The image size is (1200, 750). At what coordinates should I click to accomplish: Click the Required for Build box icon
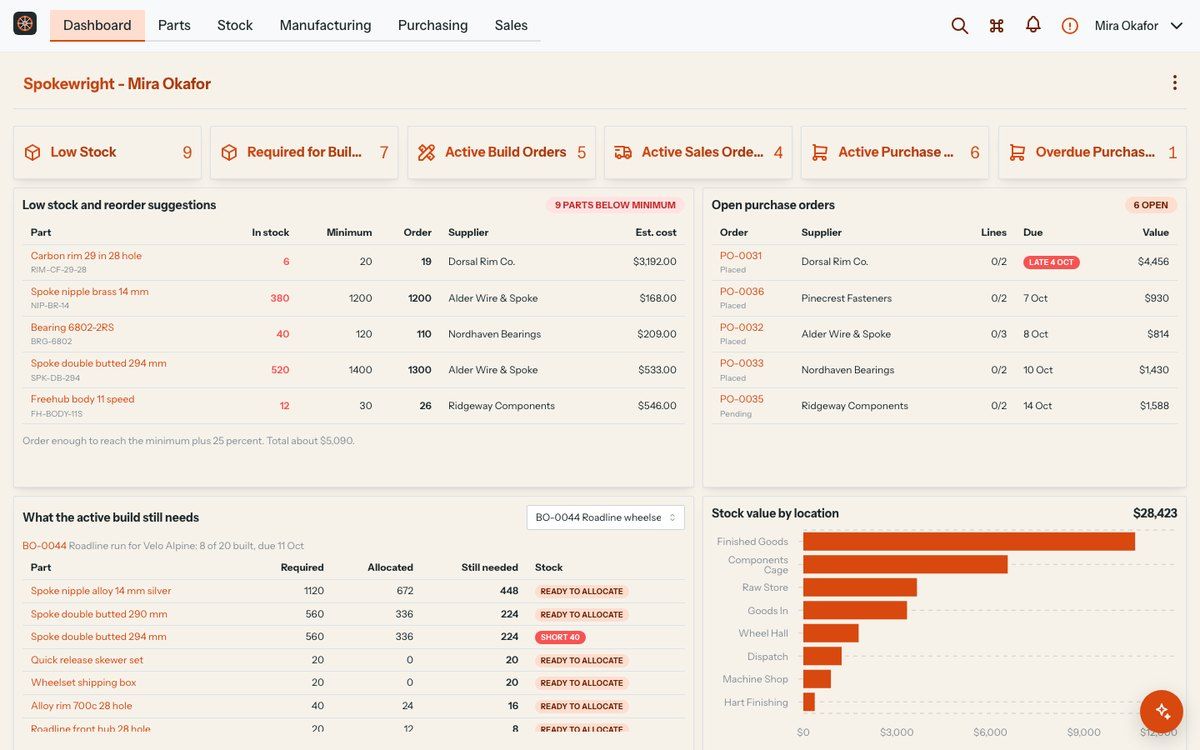(230, 152)
